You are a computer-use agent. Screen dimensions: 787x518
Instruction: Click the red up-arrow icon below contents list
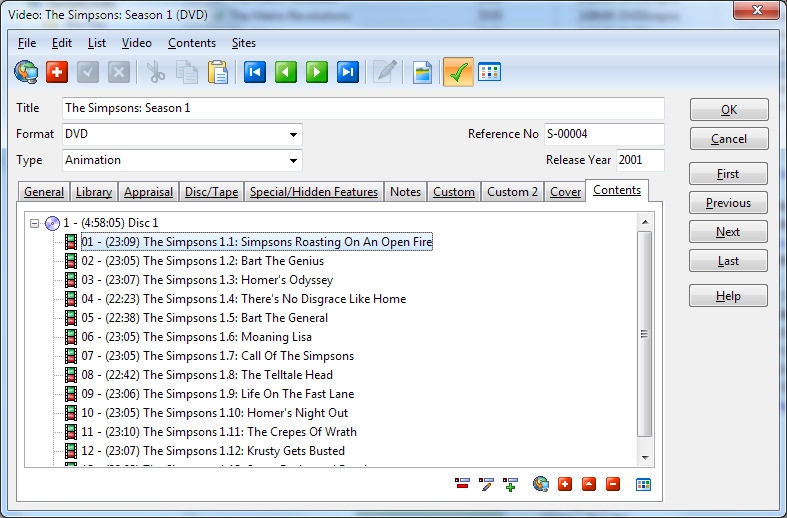coord(589,484)
